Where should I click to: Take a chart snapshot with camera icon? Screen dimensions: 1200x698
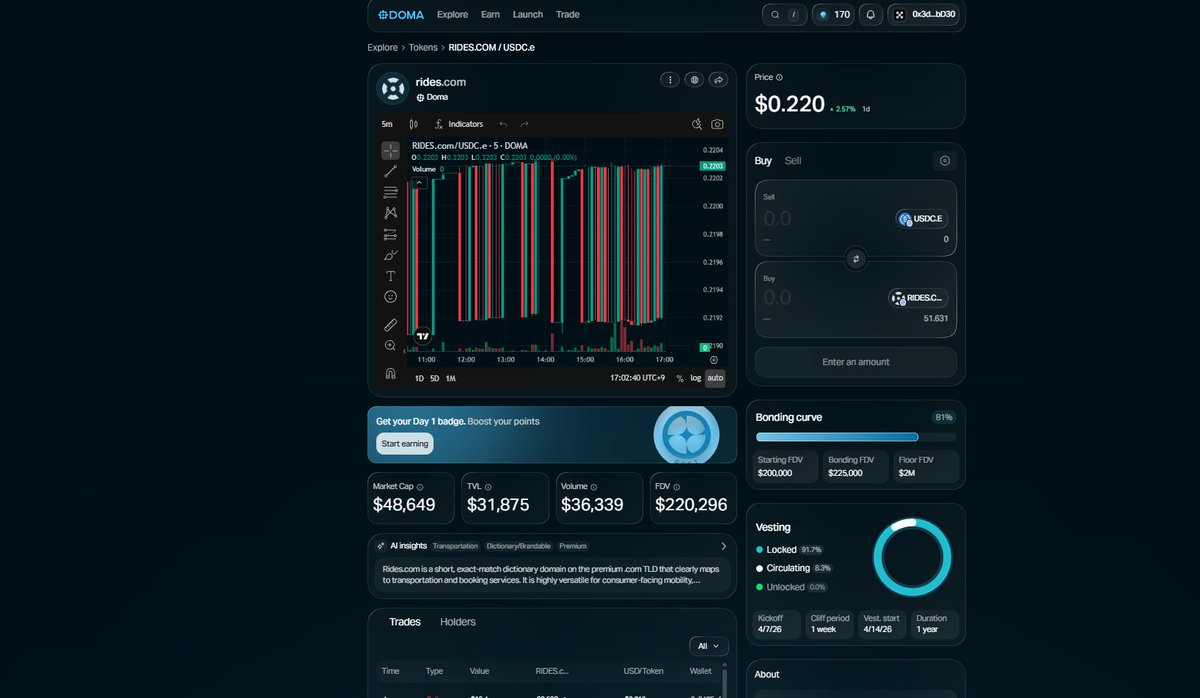[718, 124]
